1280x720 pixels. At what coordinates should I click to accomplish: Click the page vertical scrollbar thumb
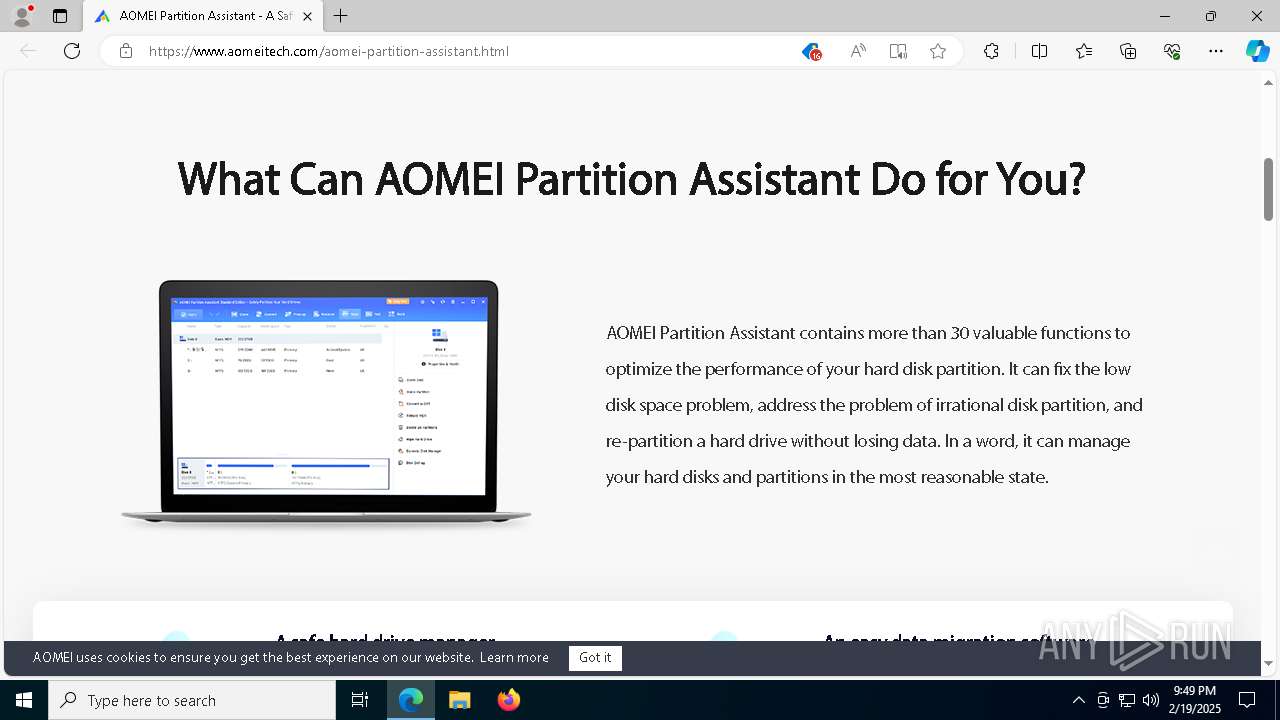1269,189
